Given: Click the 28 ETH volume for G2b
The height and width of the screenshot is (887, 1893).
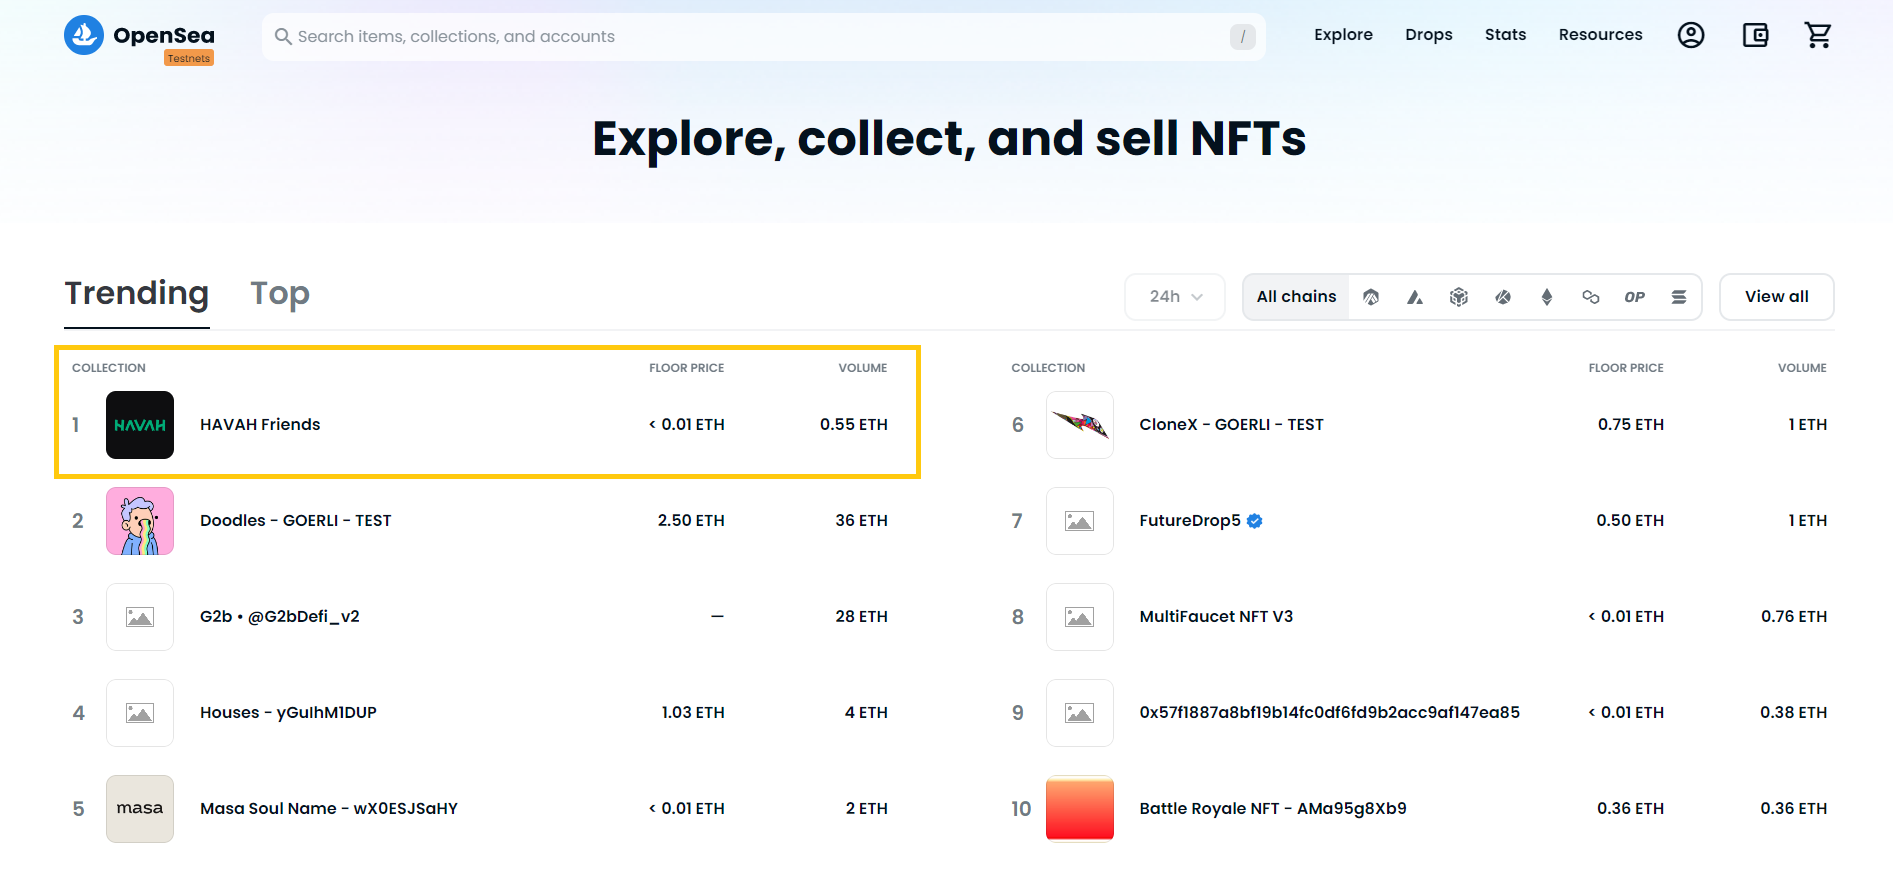Looking at the screenshot, I should pos(862,617).
